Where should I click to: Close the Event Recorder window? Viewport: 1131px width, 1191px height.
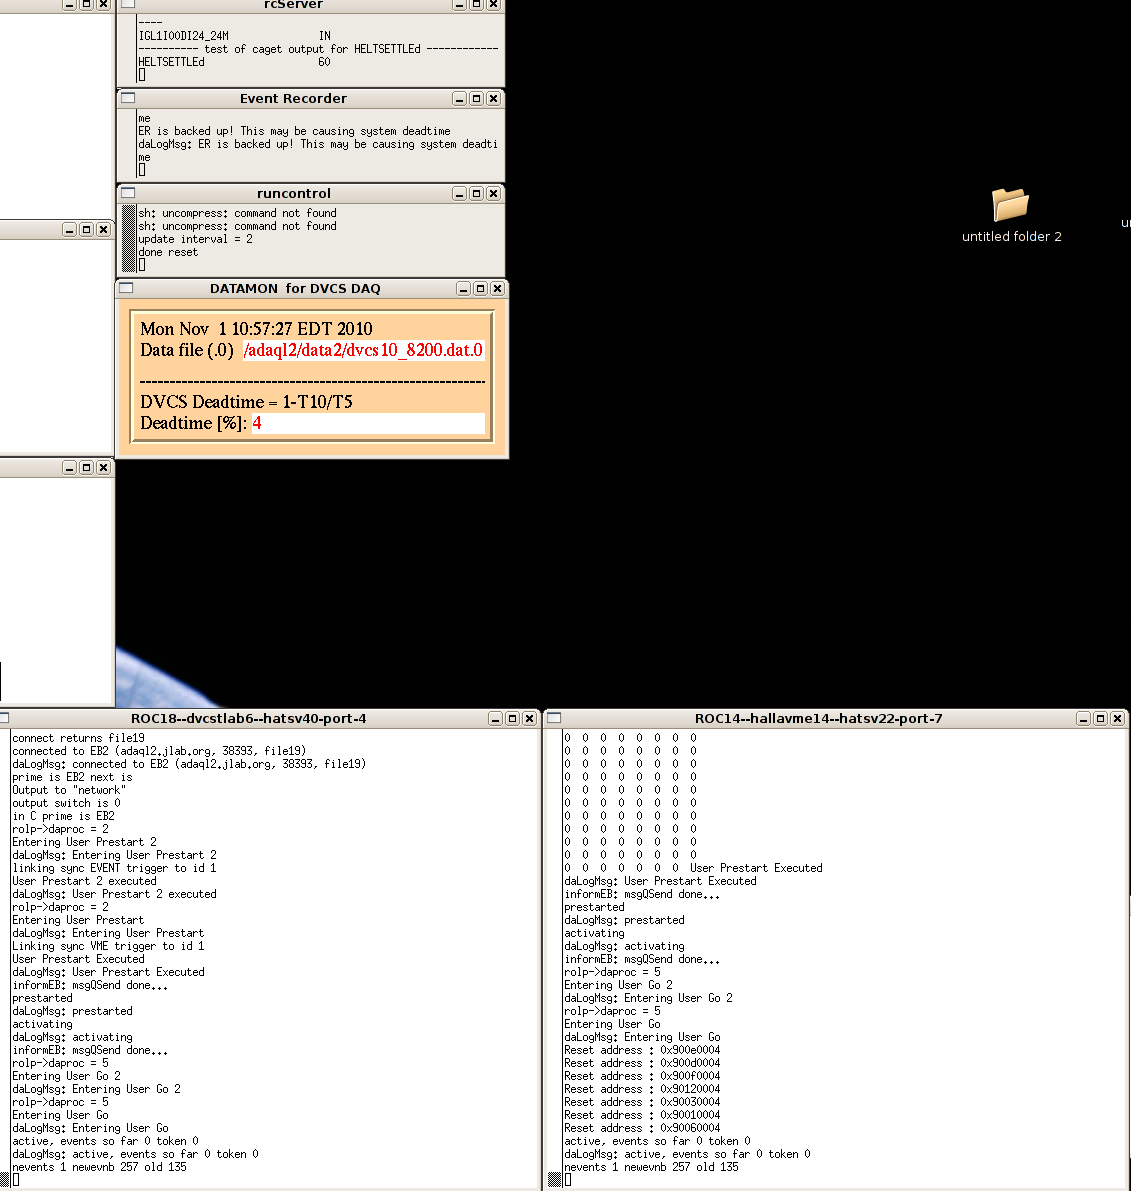click(493, 99)
